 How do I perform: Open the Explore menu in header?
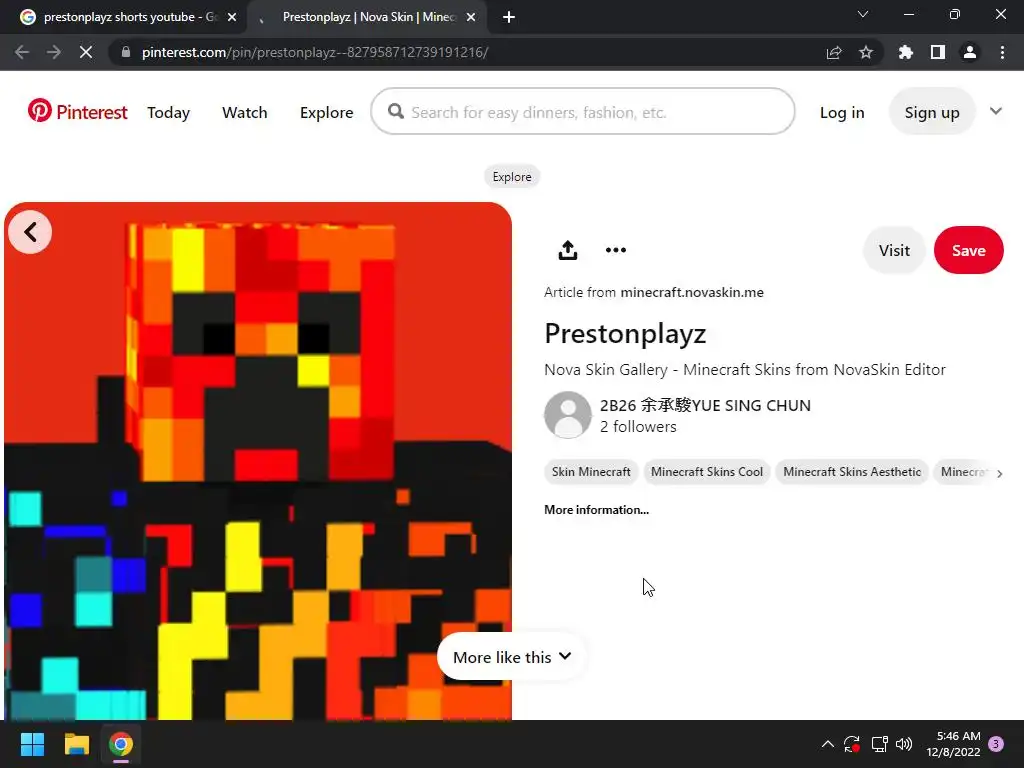[x=327, y=112]
